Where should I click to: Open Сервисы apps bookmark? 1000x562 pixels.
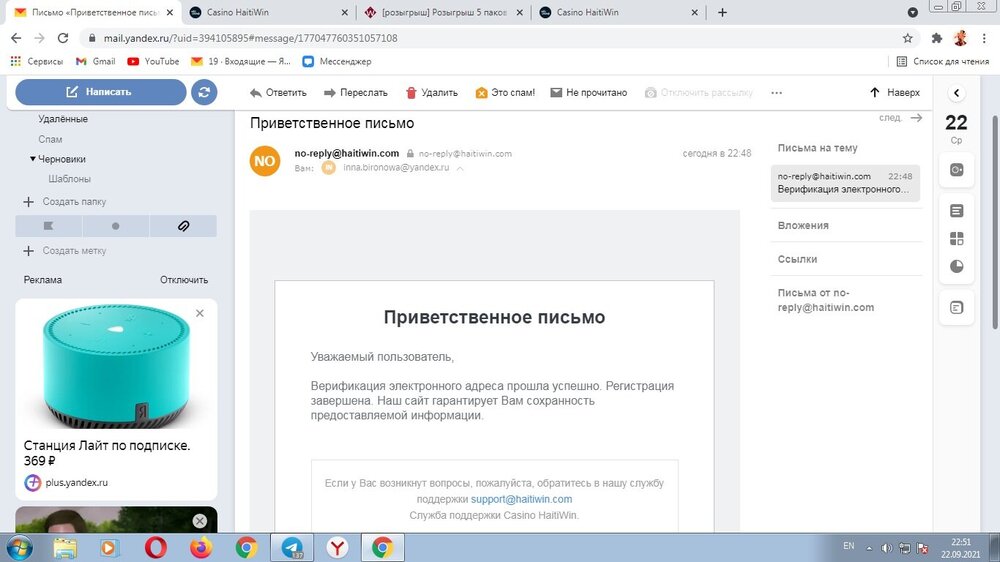click(37, 61)
